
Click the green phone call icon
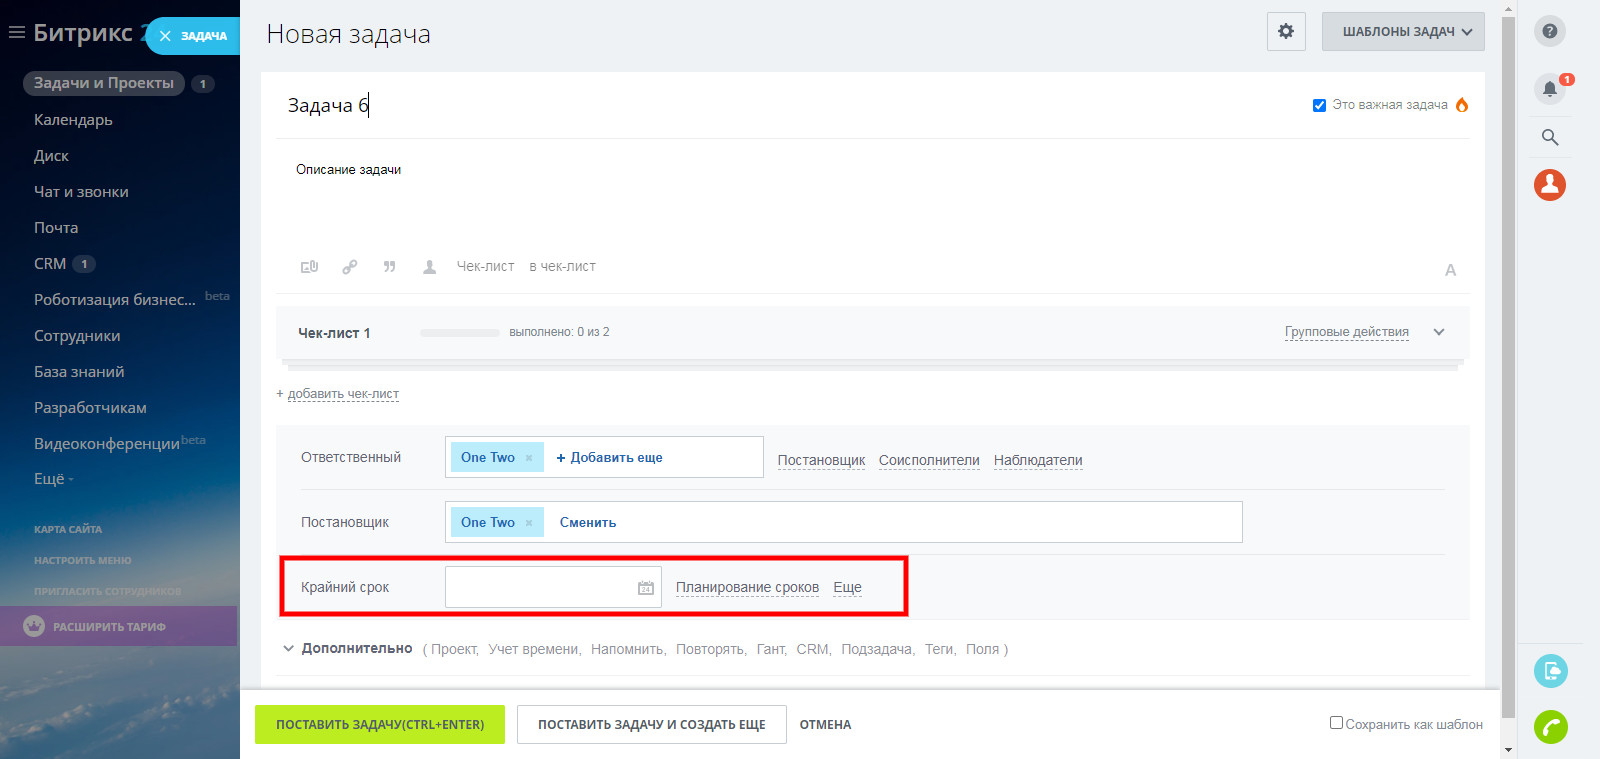click(x=1550, y=726)
